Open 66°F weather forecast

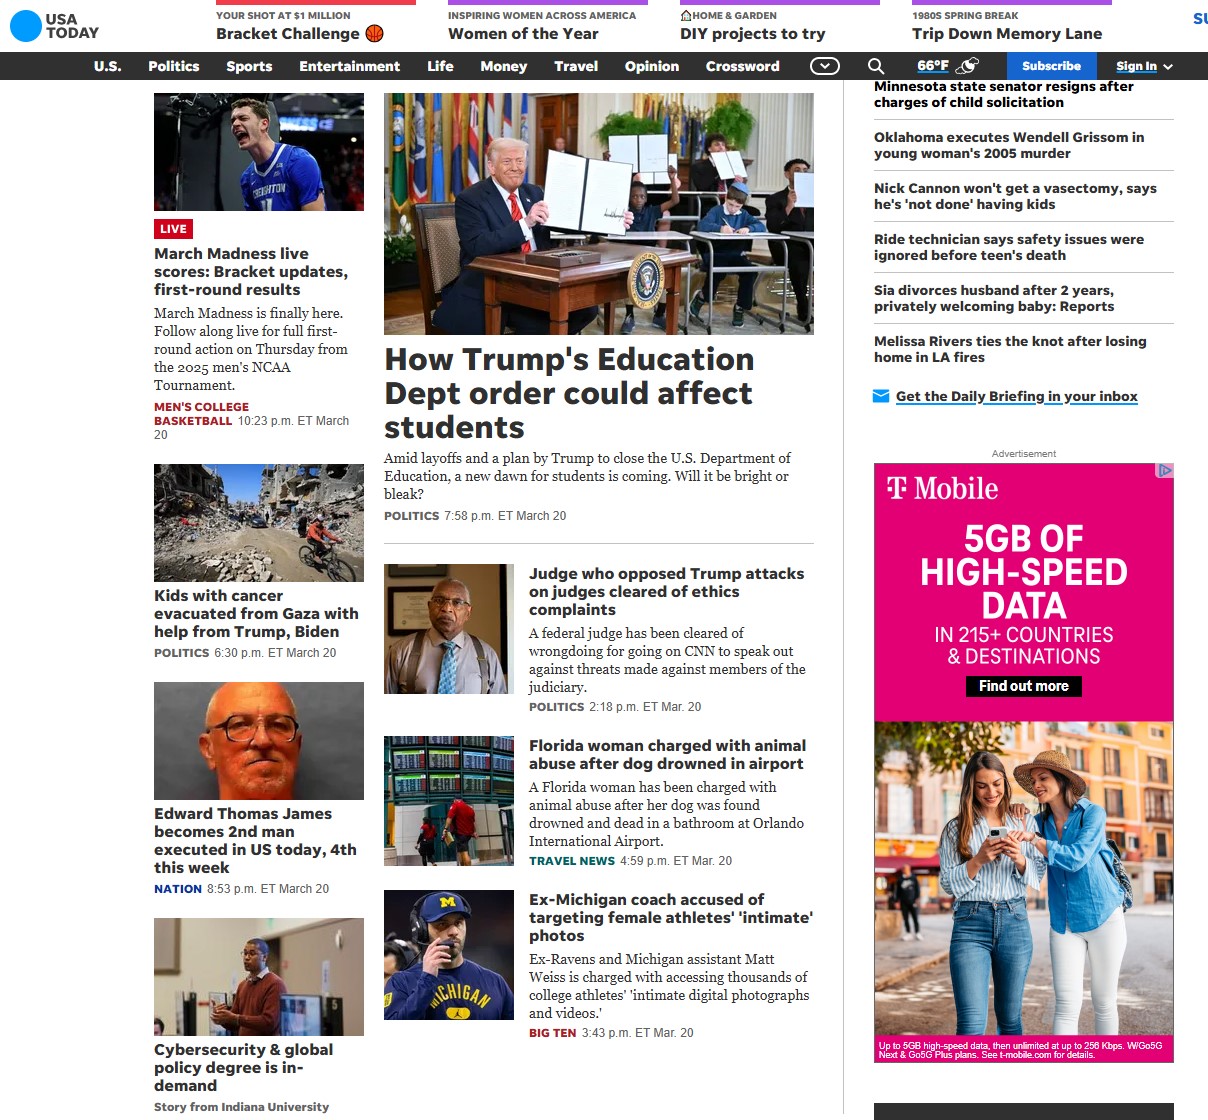tap(933, 66)
